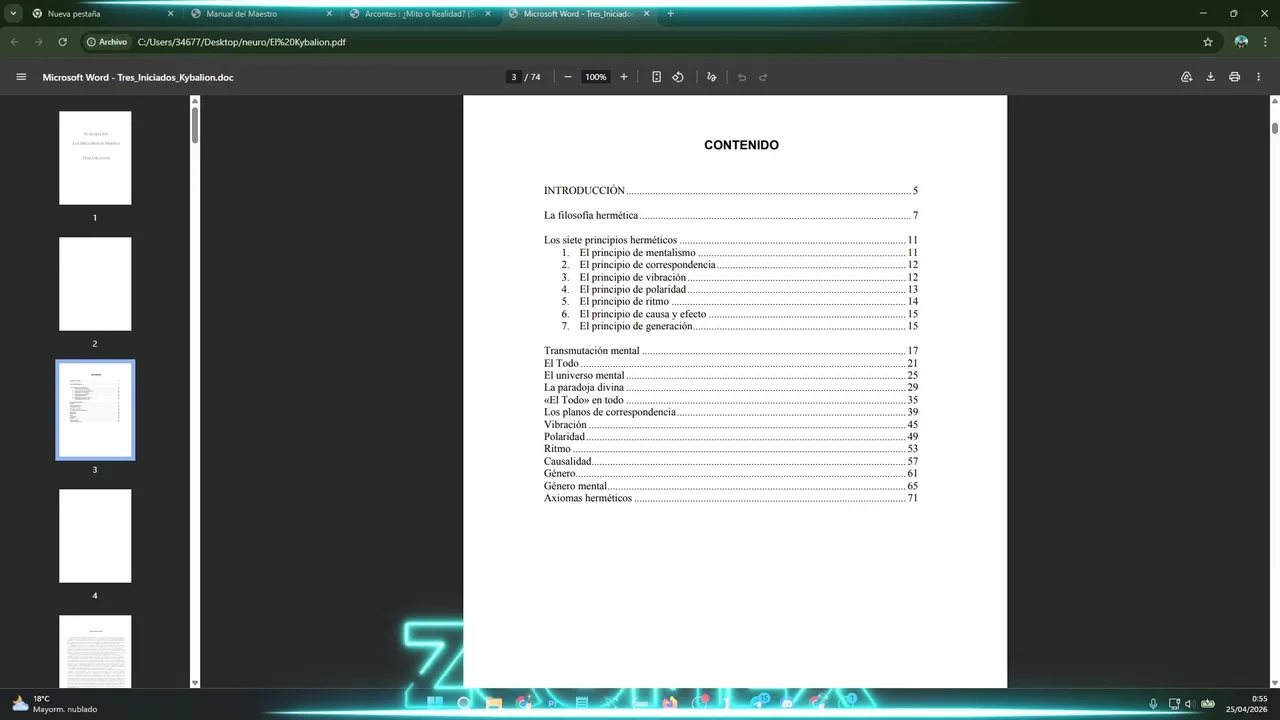This screenshot has width=1280, height=720.
Task: Activate the draw annotation tool
Action: (x=712, y=77)
